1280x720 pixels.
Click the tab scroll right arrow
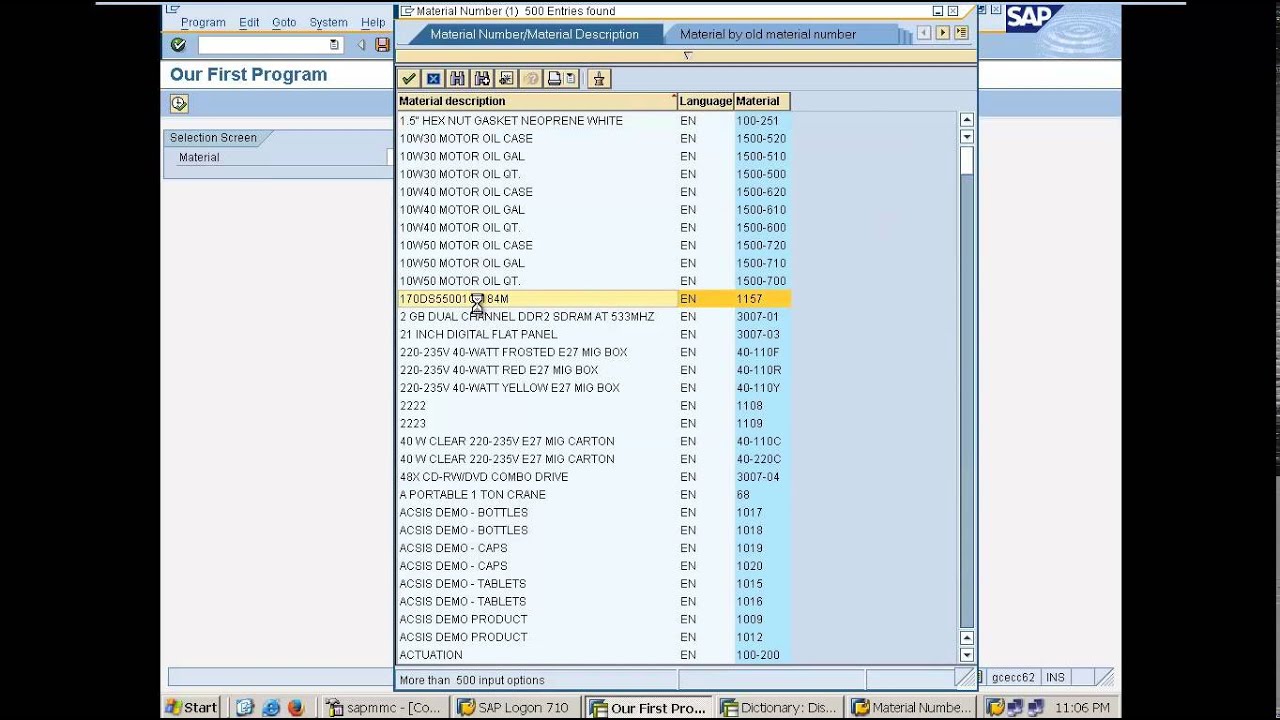[x=942, y=33]
